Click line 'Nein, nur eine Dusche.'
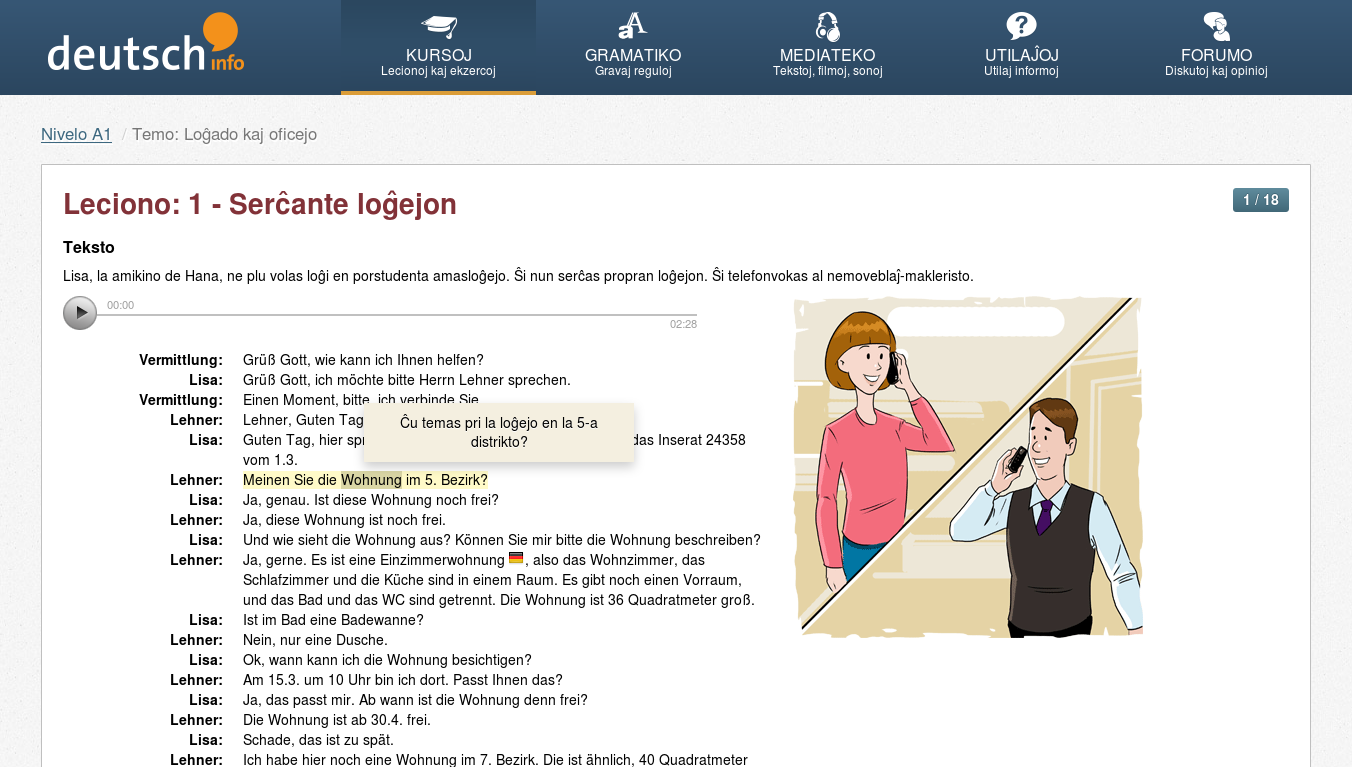 click(x=315, y=640)
